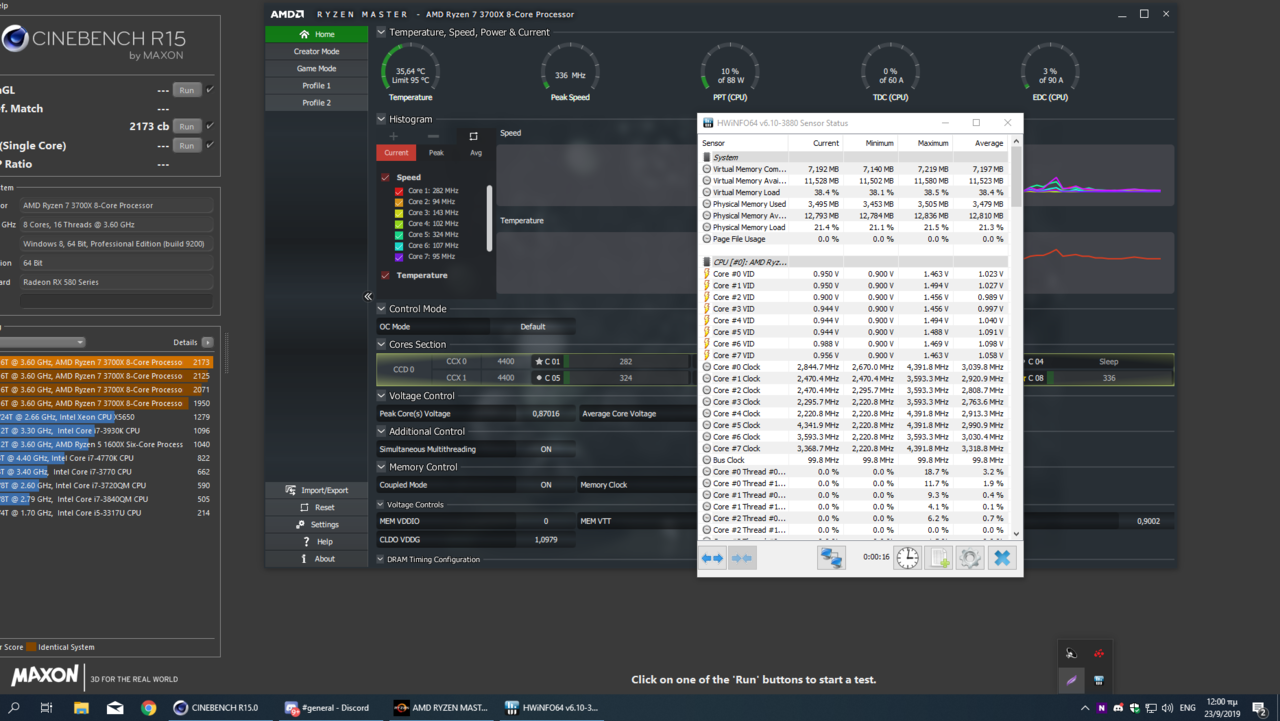Open Ryzen Master About page

tap(316, 558)
